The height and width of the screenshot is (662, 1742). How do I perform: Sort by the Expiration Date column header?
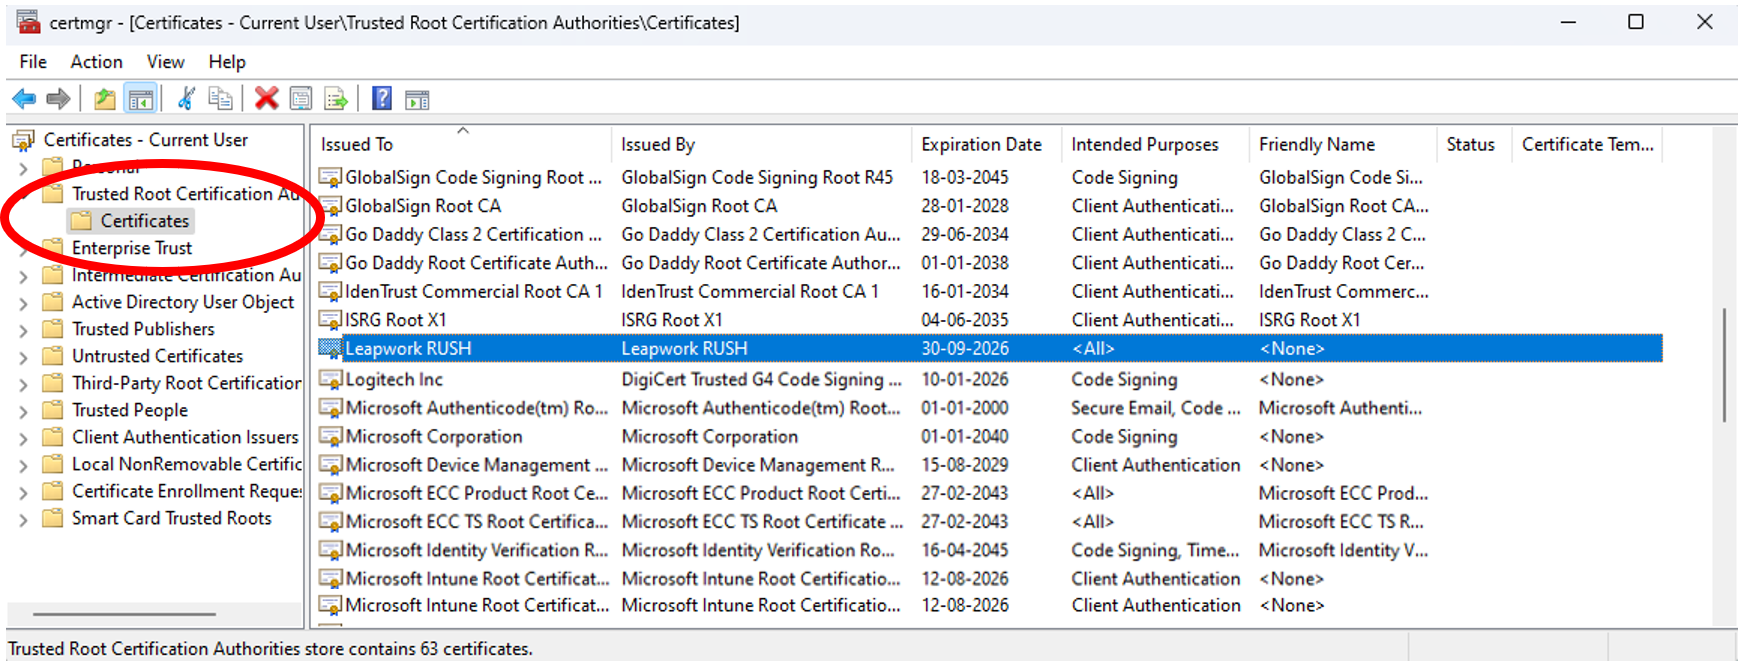[981, 145]
